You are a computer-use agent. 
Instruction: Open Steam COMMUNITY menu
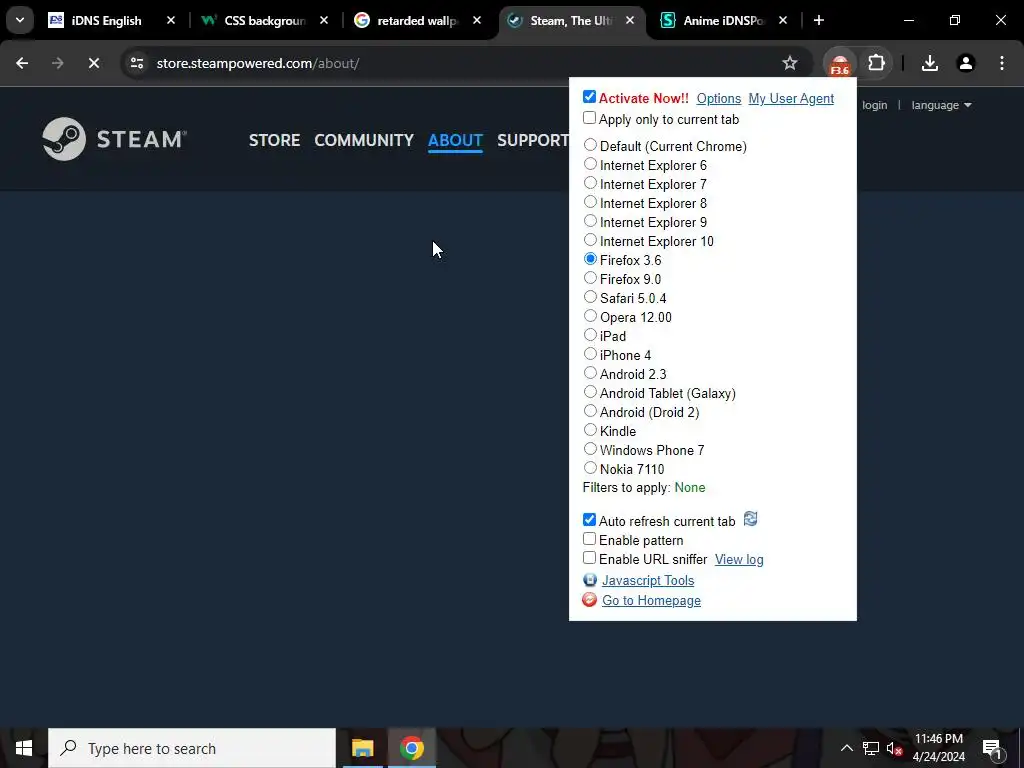click(x=364, y=140)
